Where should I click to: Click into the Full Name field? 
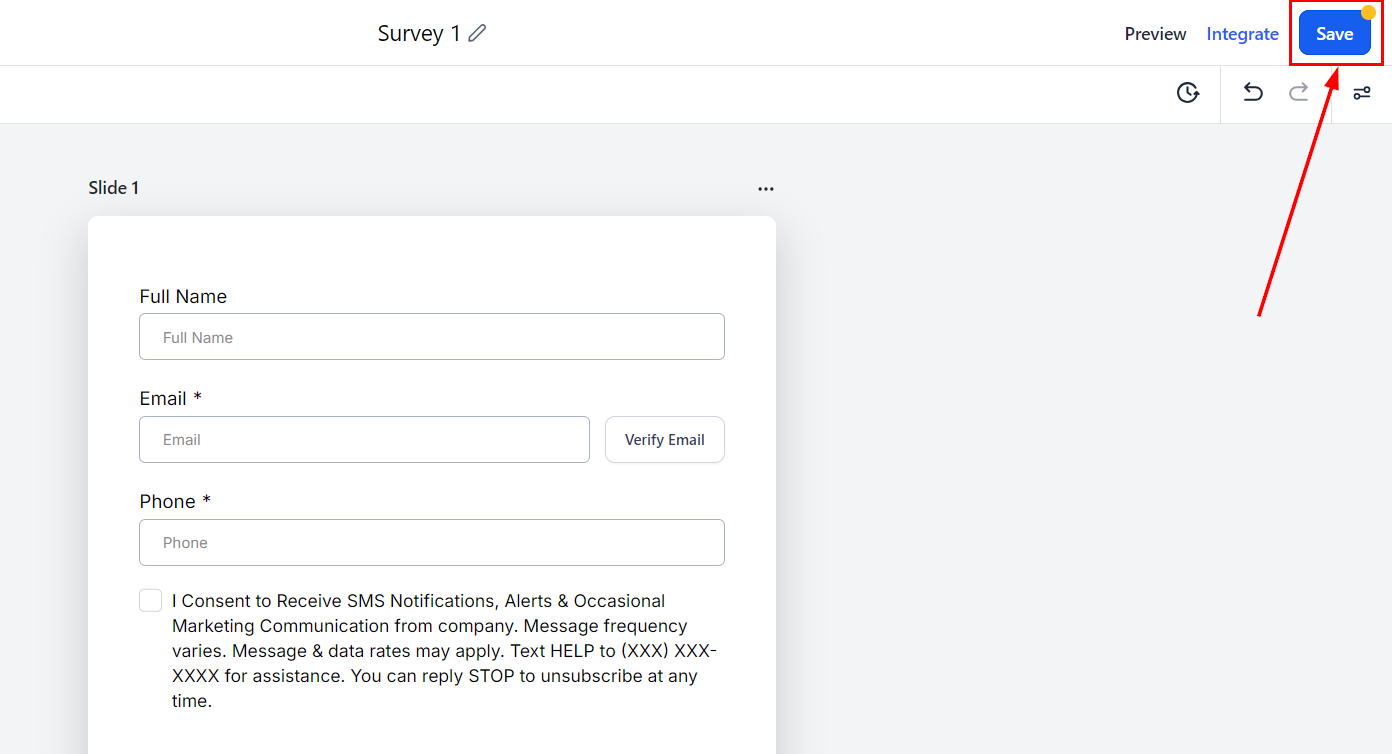[431, 337]
